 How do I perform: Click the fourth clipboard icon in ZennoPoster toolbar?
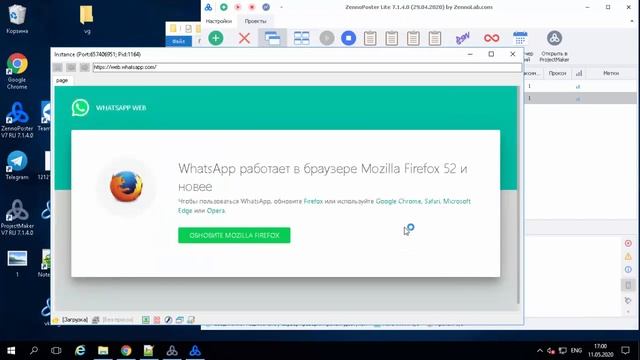[435, 38]
